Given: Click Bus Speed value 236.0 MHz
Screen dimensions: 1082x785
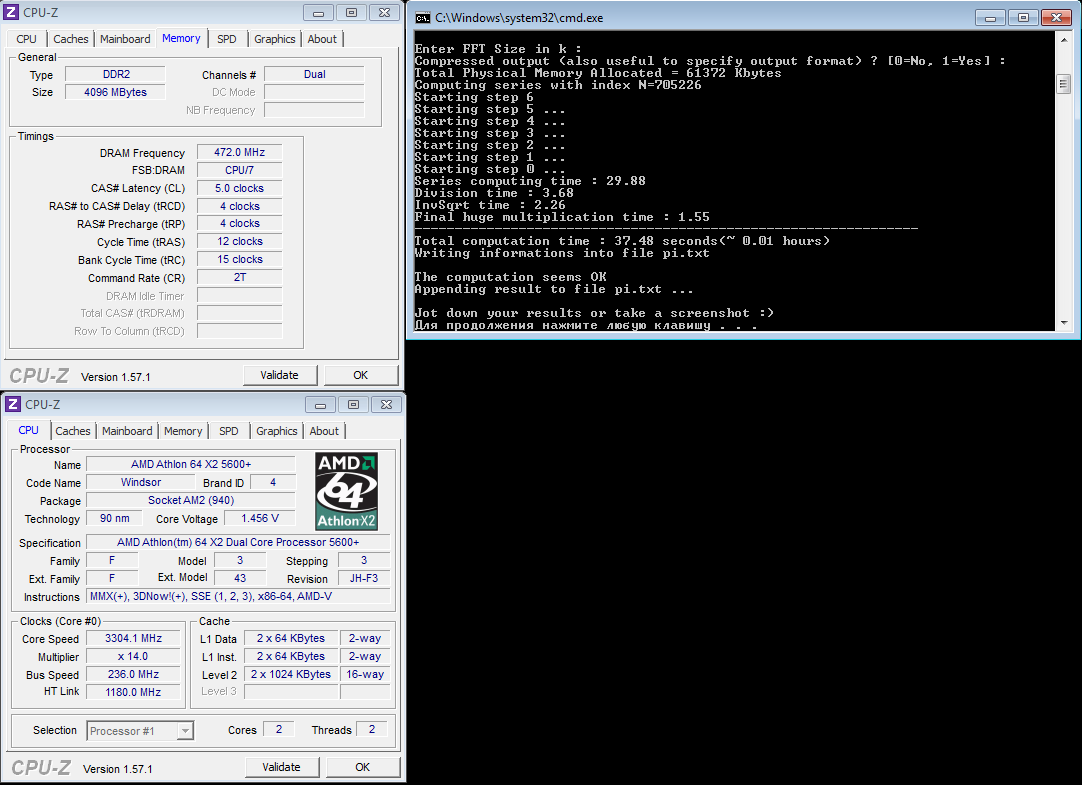Looking at the screenshot, I should (x=133, y=675).
